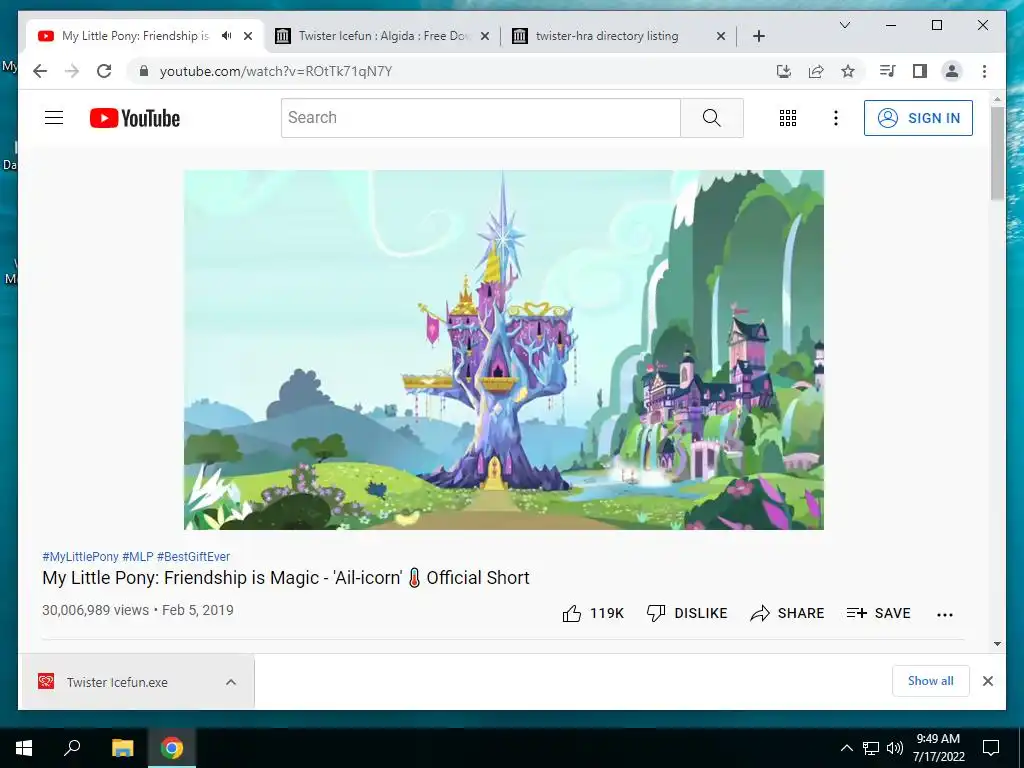1024x768 pixels.
Task: Open the taskbar clock and date
Action: coord(938,748)
